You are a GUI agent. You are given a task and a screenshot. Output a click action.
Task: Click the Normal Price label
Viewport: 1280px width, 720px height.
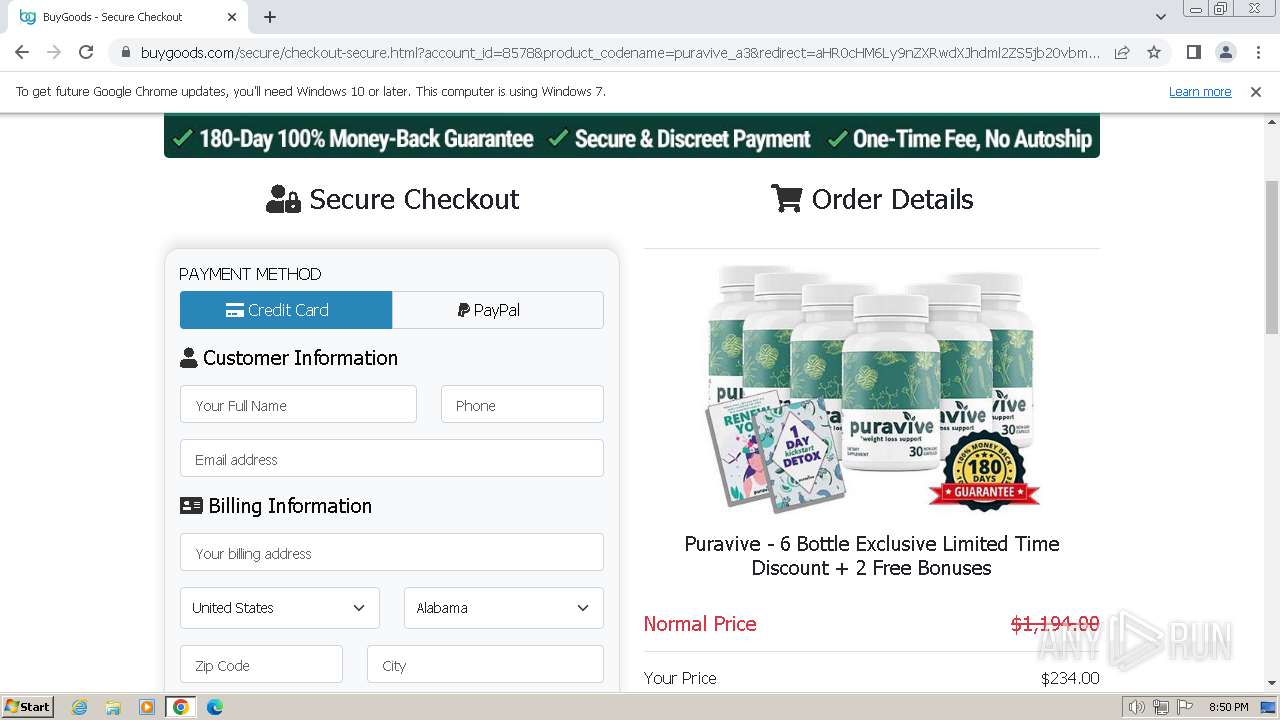pyautogui.click(x=700, y=624)
